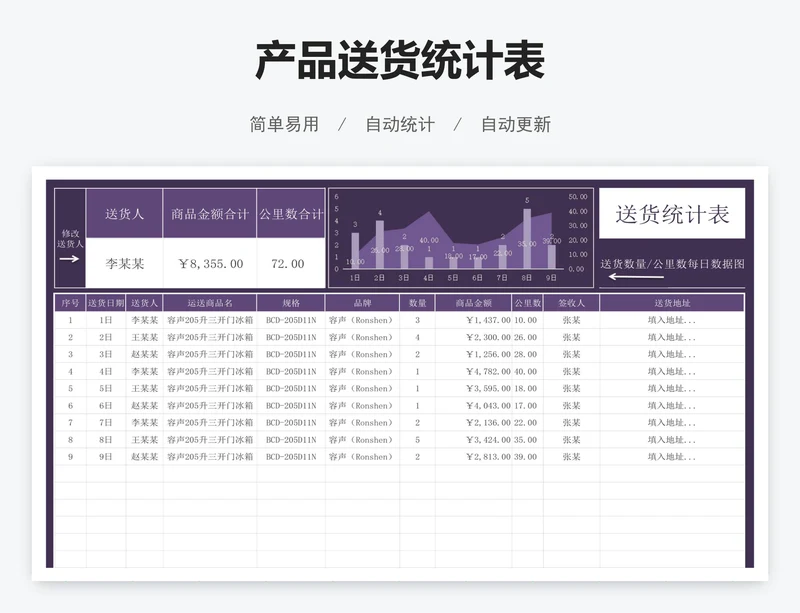Click the ¥8,355.00 total amount cell

point(210,263)
